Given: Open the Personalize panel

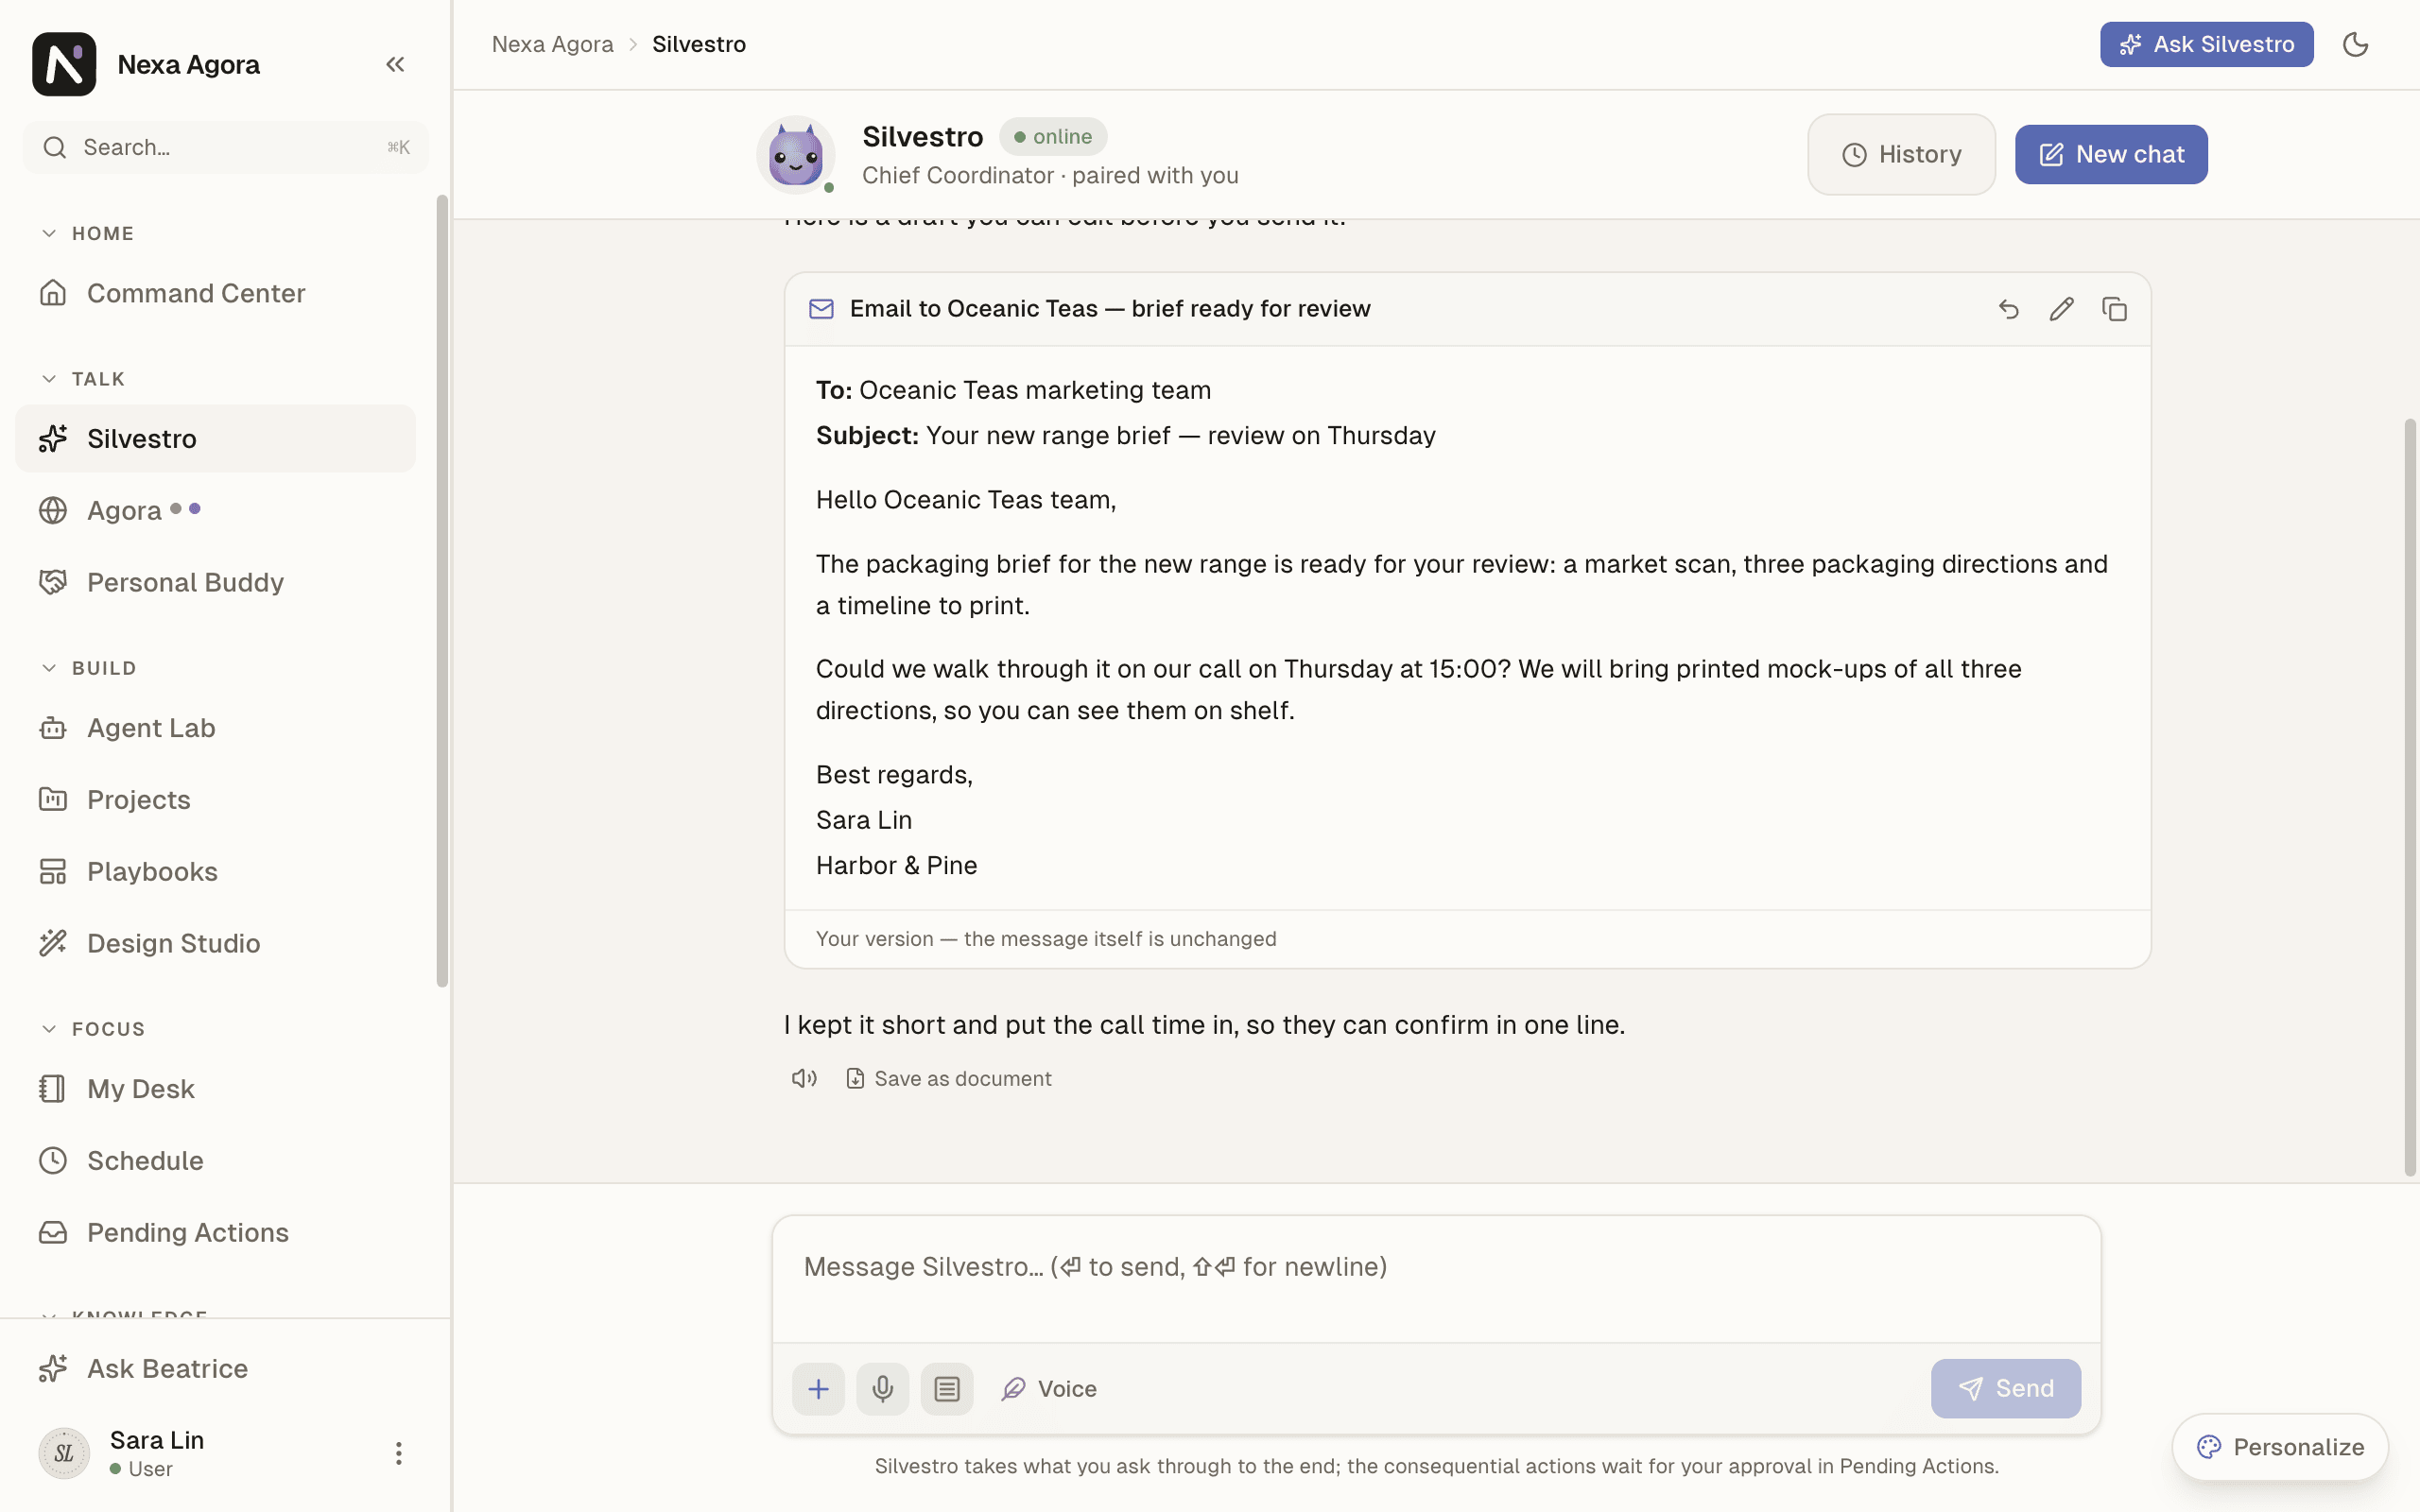Looking at the screenshot, I should pos(2280,1447).
